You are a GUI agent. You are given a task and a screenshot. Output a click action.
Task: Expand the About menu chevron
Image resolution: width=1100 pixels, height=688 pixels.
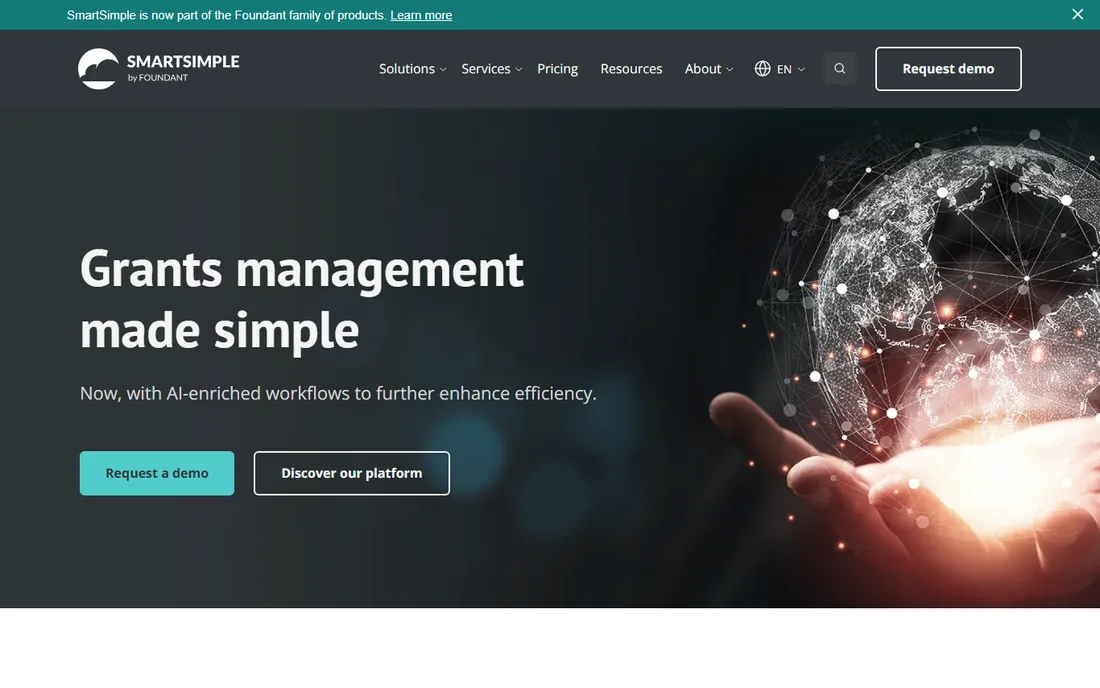pos(730,69)
